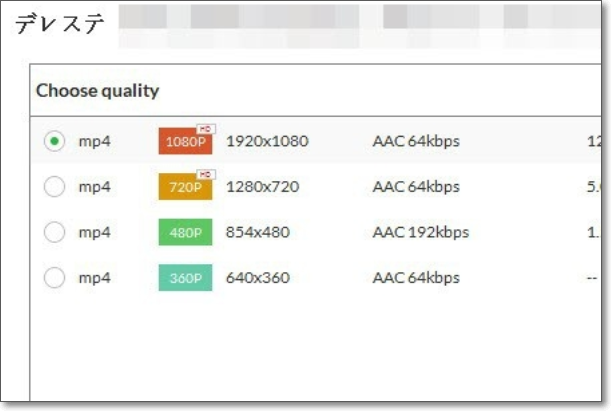Click AAC 64kbps in the 360P row

click(x=416, y=278)
